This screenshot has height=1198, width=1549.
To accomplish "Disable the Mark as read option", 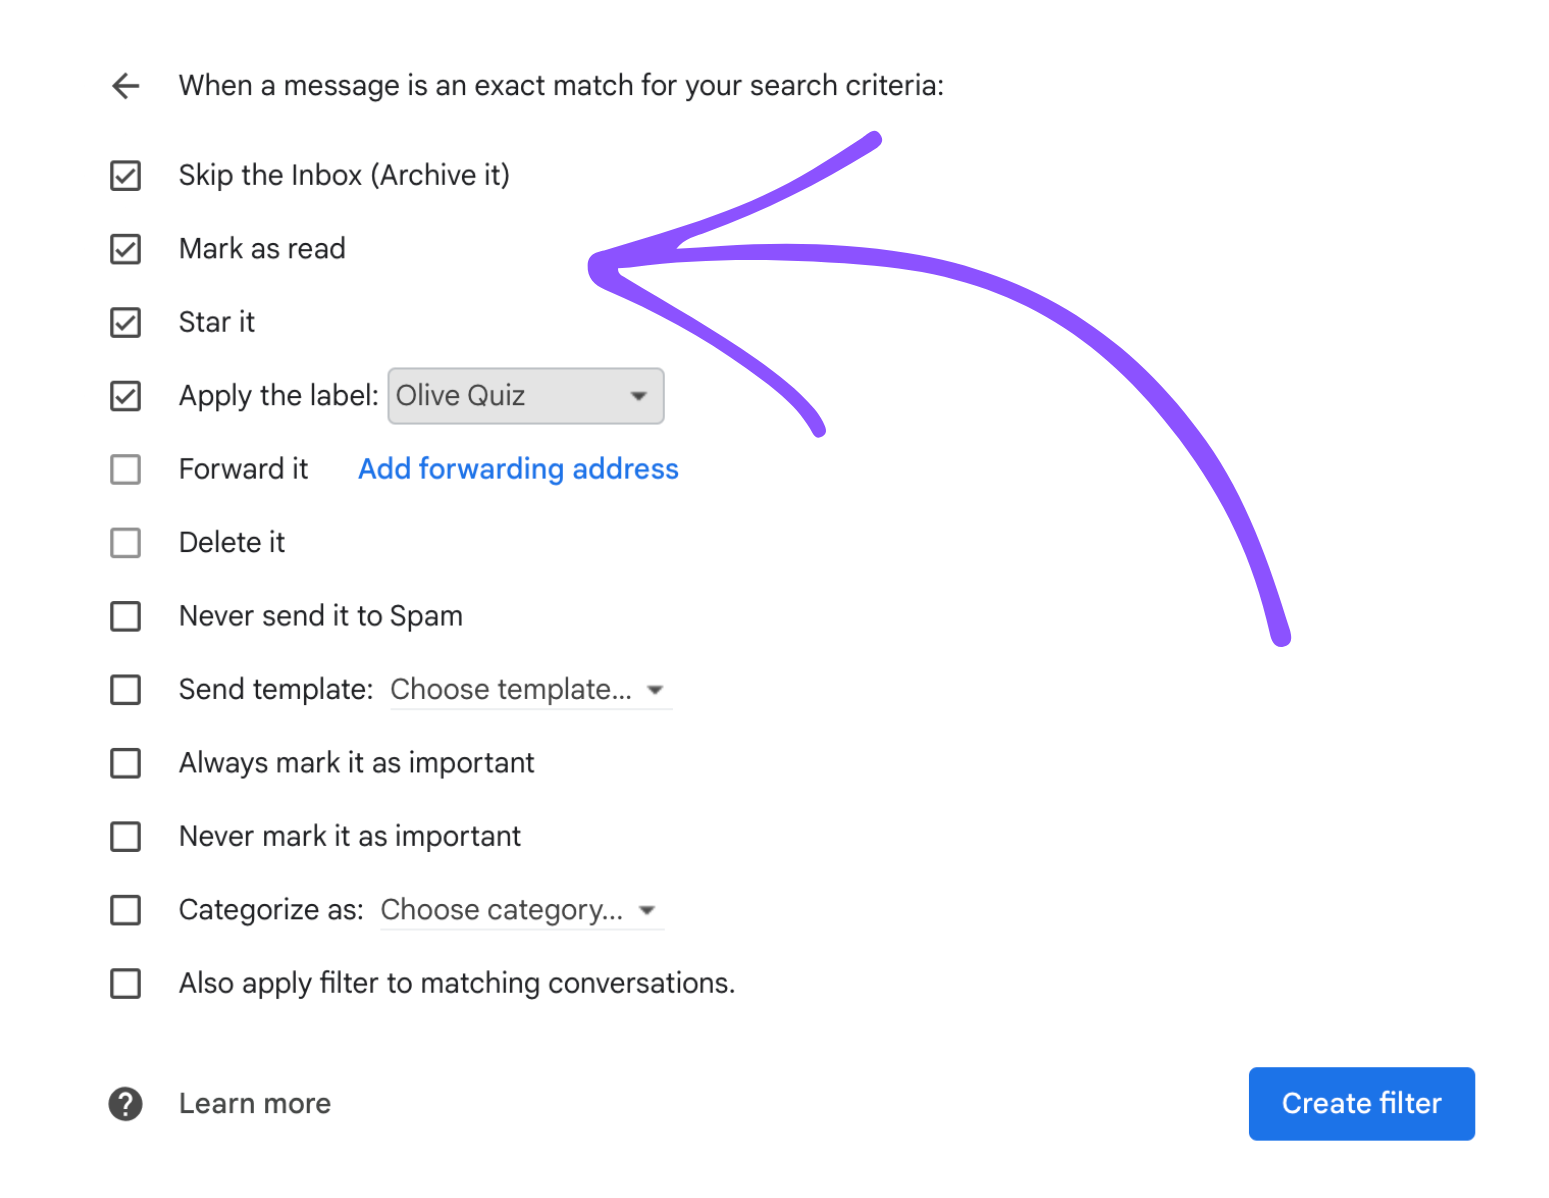I will pos(124,249).
